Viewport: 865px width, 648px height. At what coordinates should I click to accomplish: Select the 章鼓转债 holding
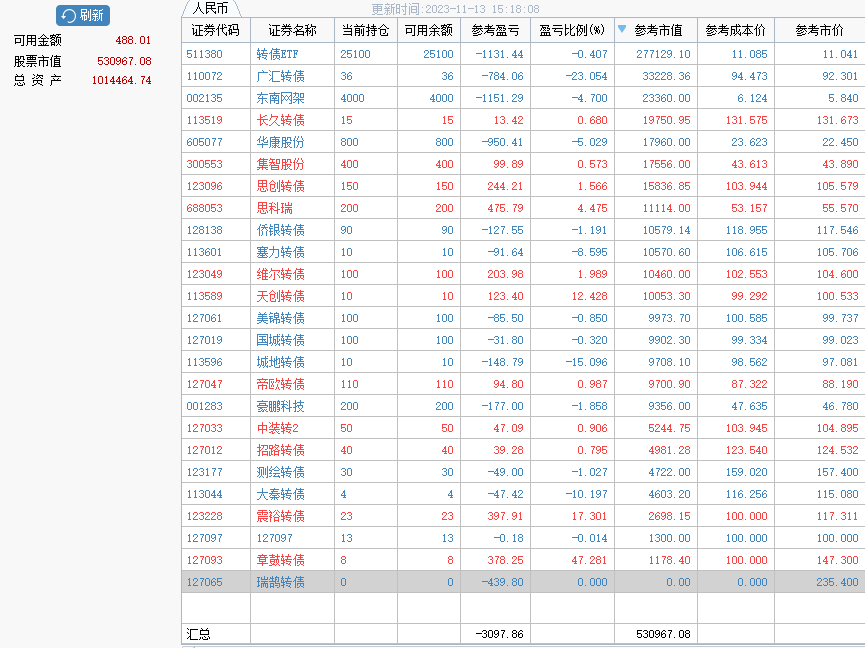280,560
